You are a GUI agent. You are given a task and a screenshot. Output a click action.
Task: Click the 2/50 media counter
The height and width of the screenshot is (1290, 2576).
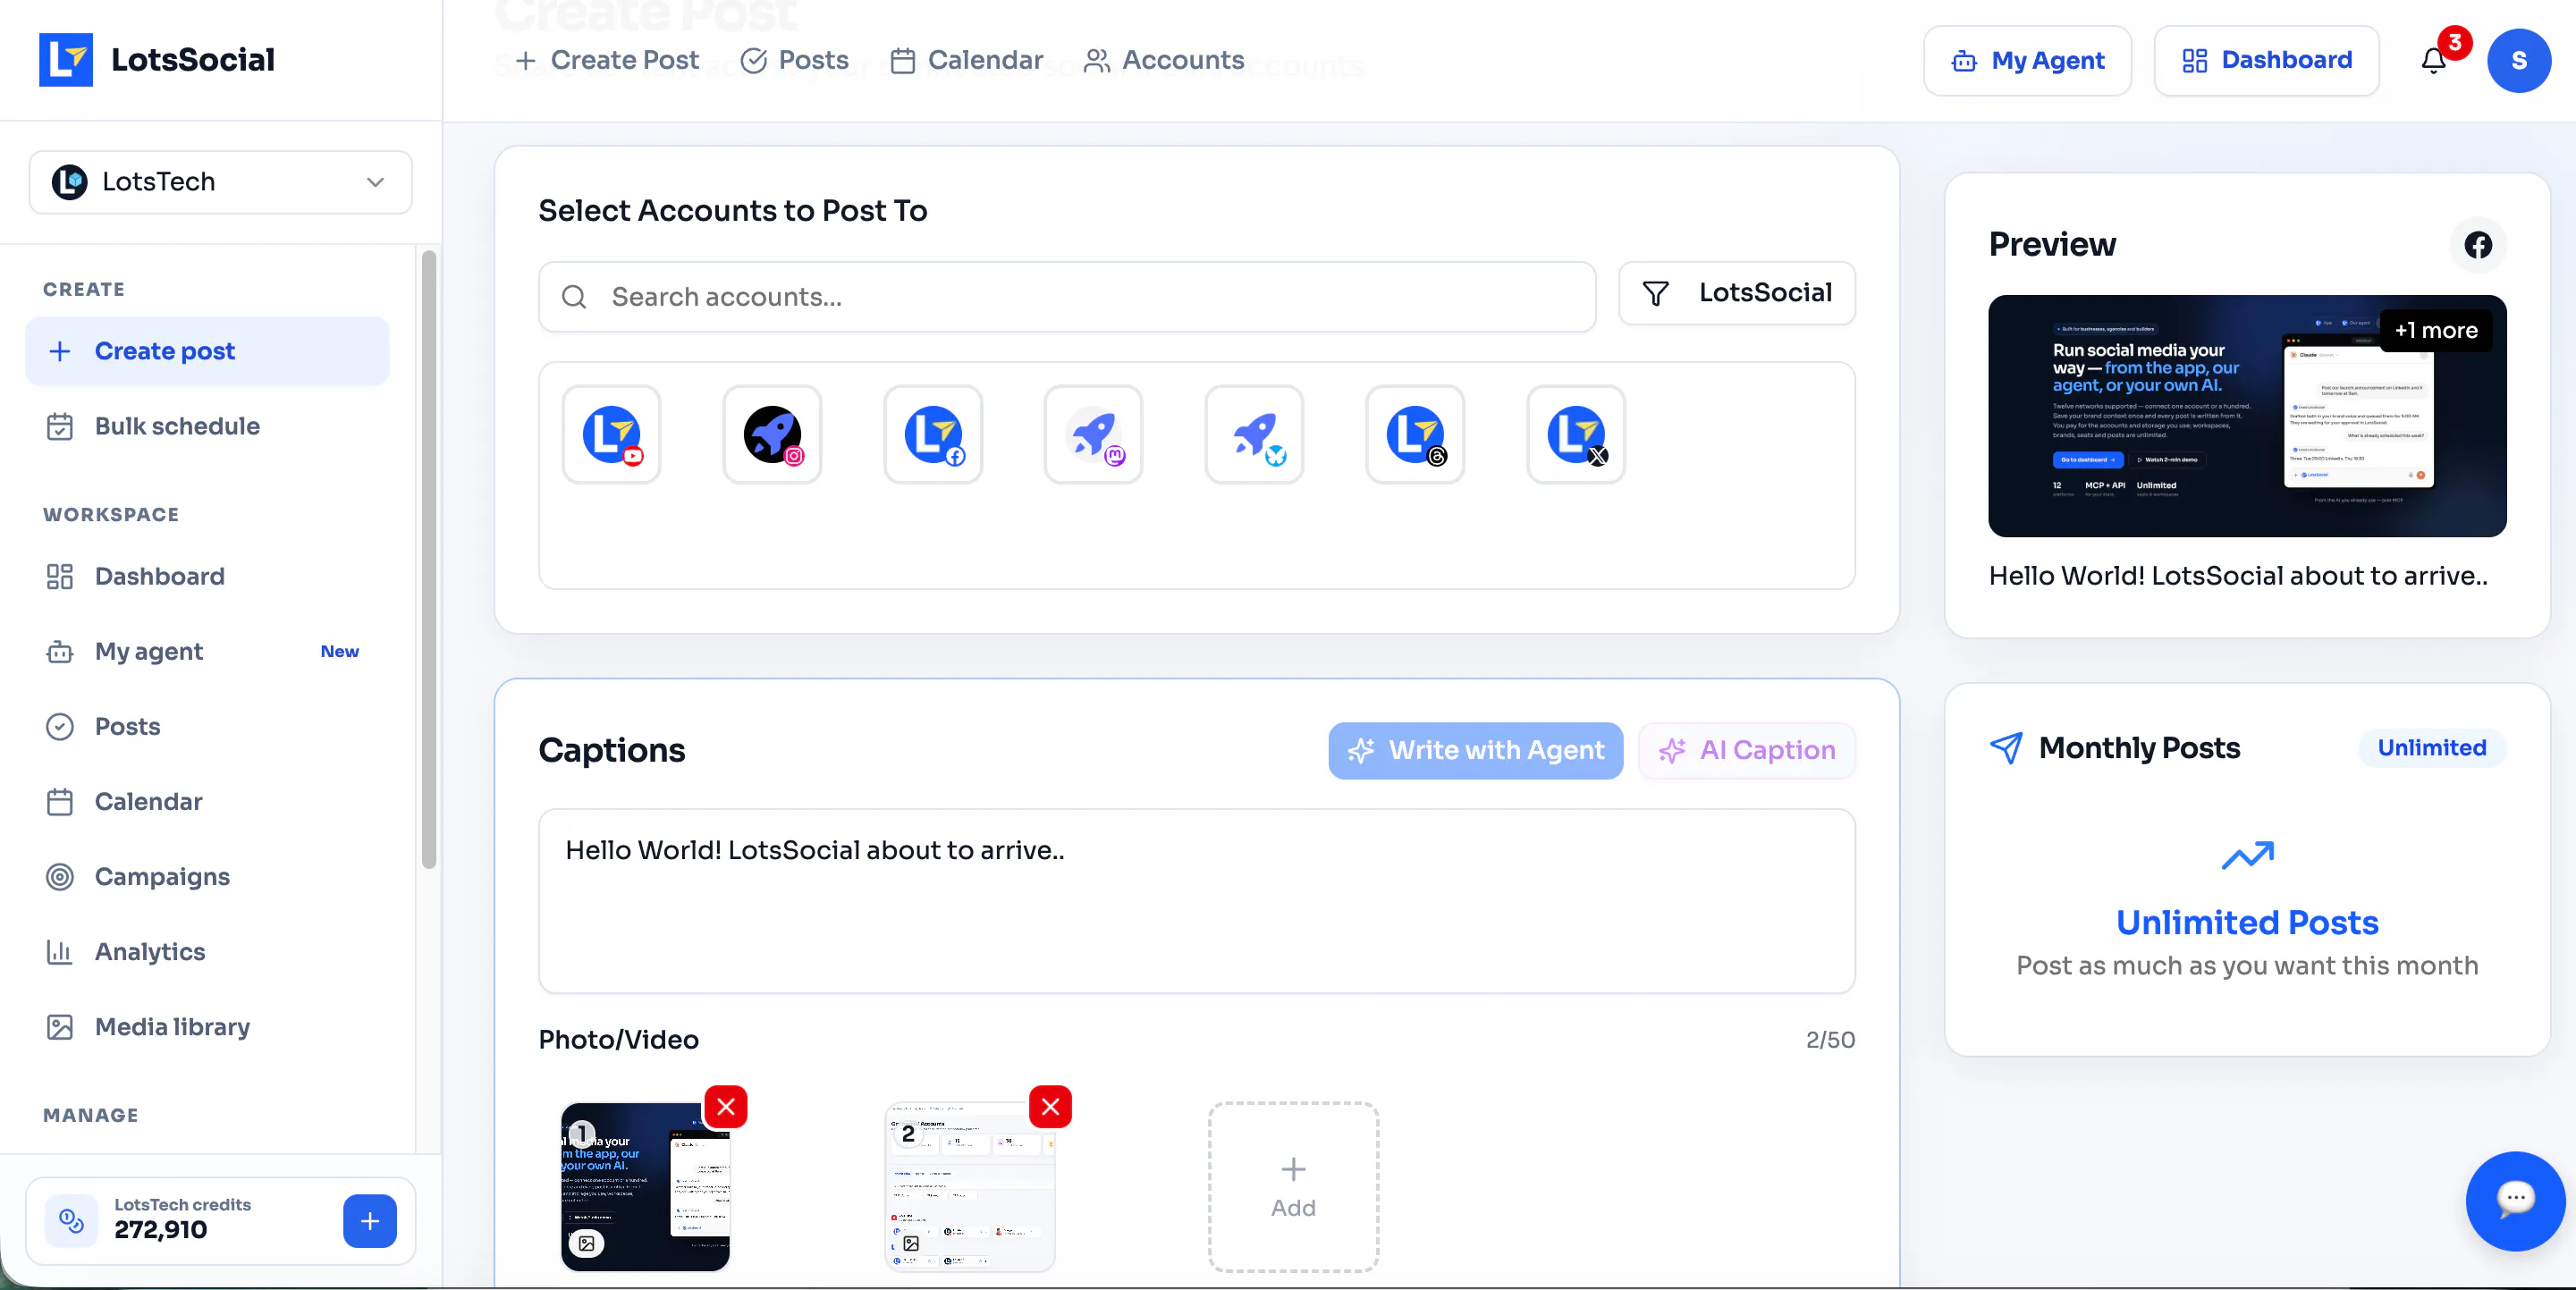1830,1040
